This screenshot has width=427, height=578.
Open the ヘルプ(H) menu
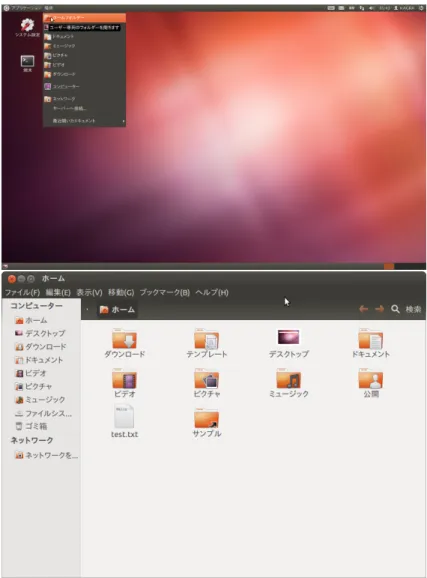click(x=212, y=293)
